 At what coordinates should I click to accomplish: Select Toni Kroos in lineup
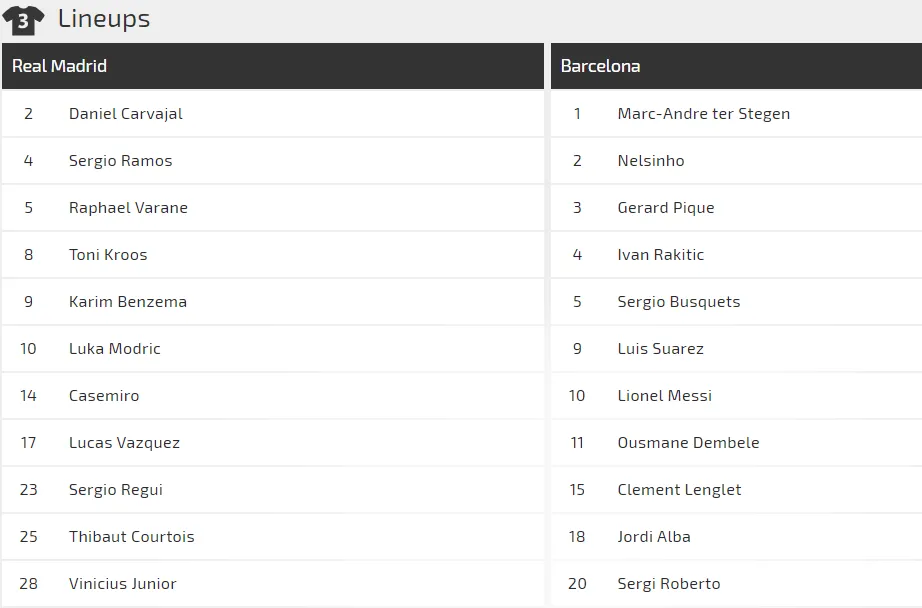point(108,255)
